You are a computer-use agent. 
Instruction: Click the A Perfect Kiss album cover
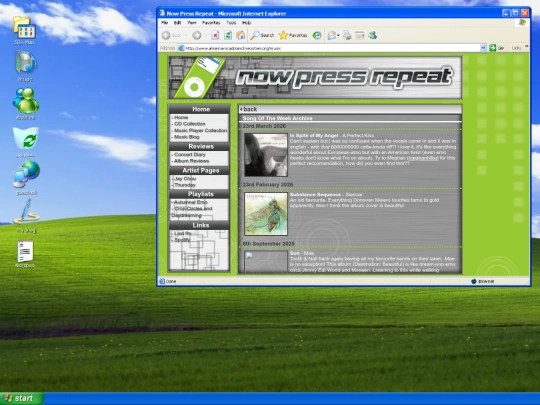266,155
